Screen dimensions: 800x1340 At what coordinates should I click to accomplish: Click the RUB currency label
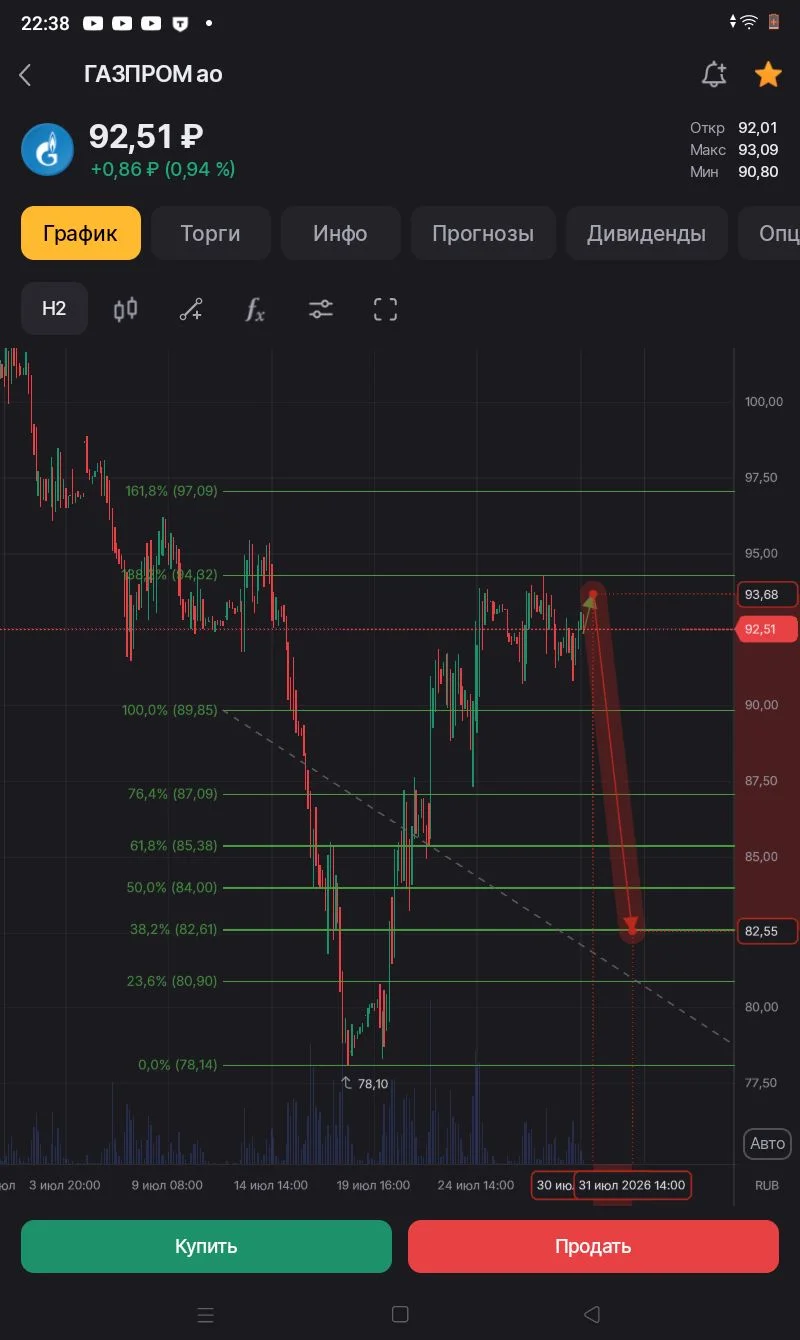[767, 1185]
